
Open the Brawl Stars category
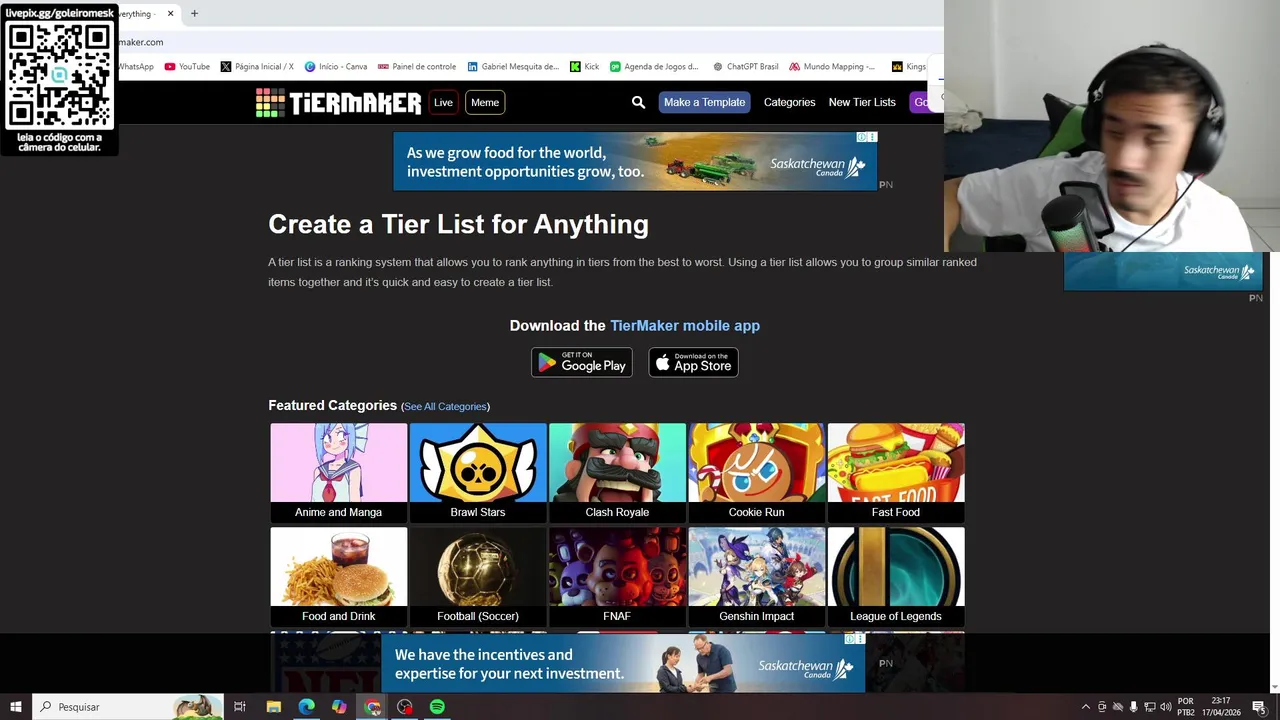point(478,472)
